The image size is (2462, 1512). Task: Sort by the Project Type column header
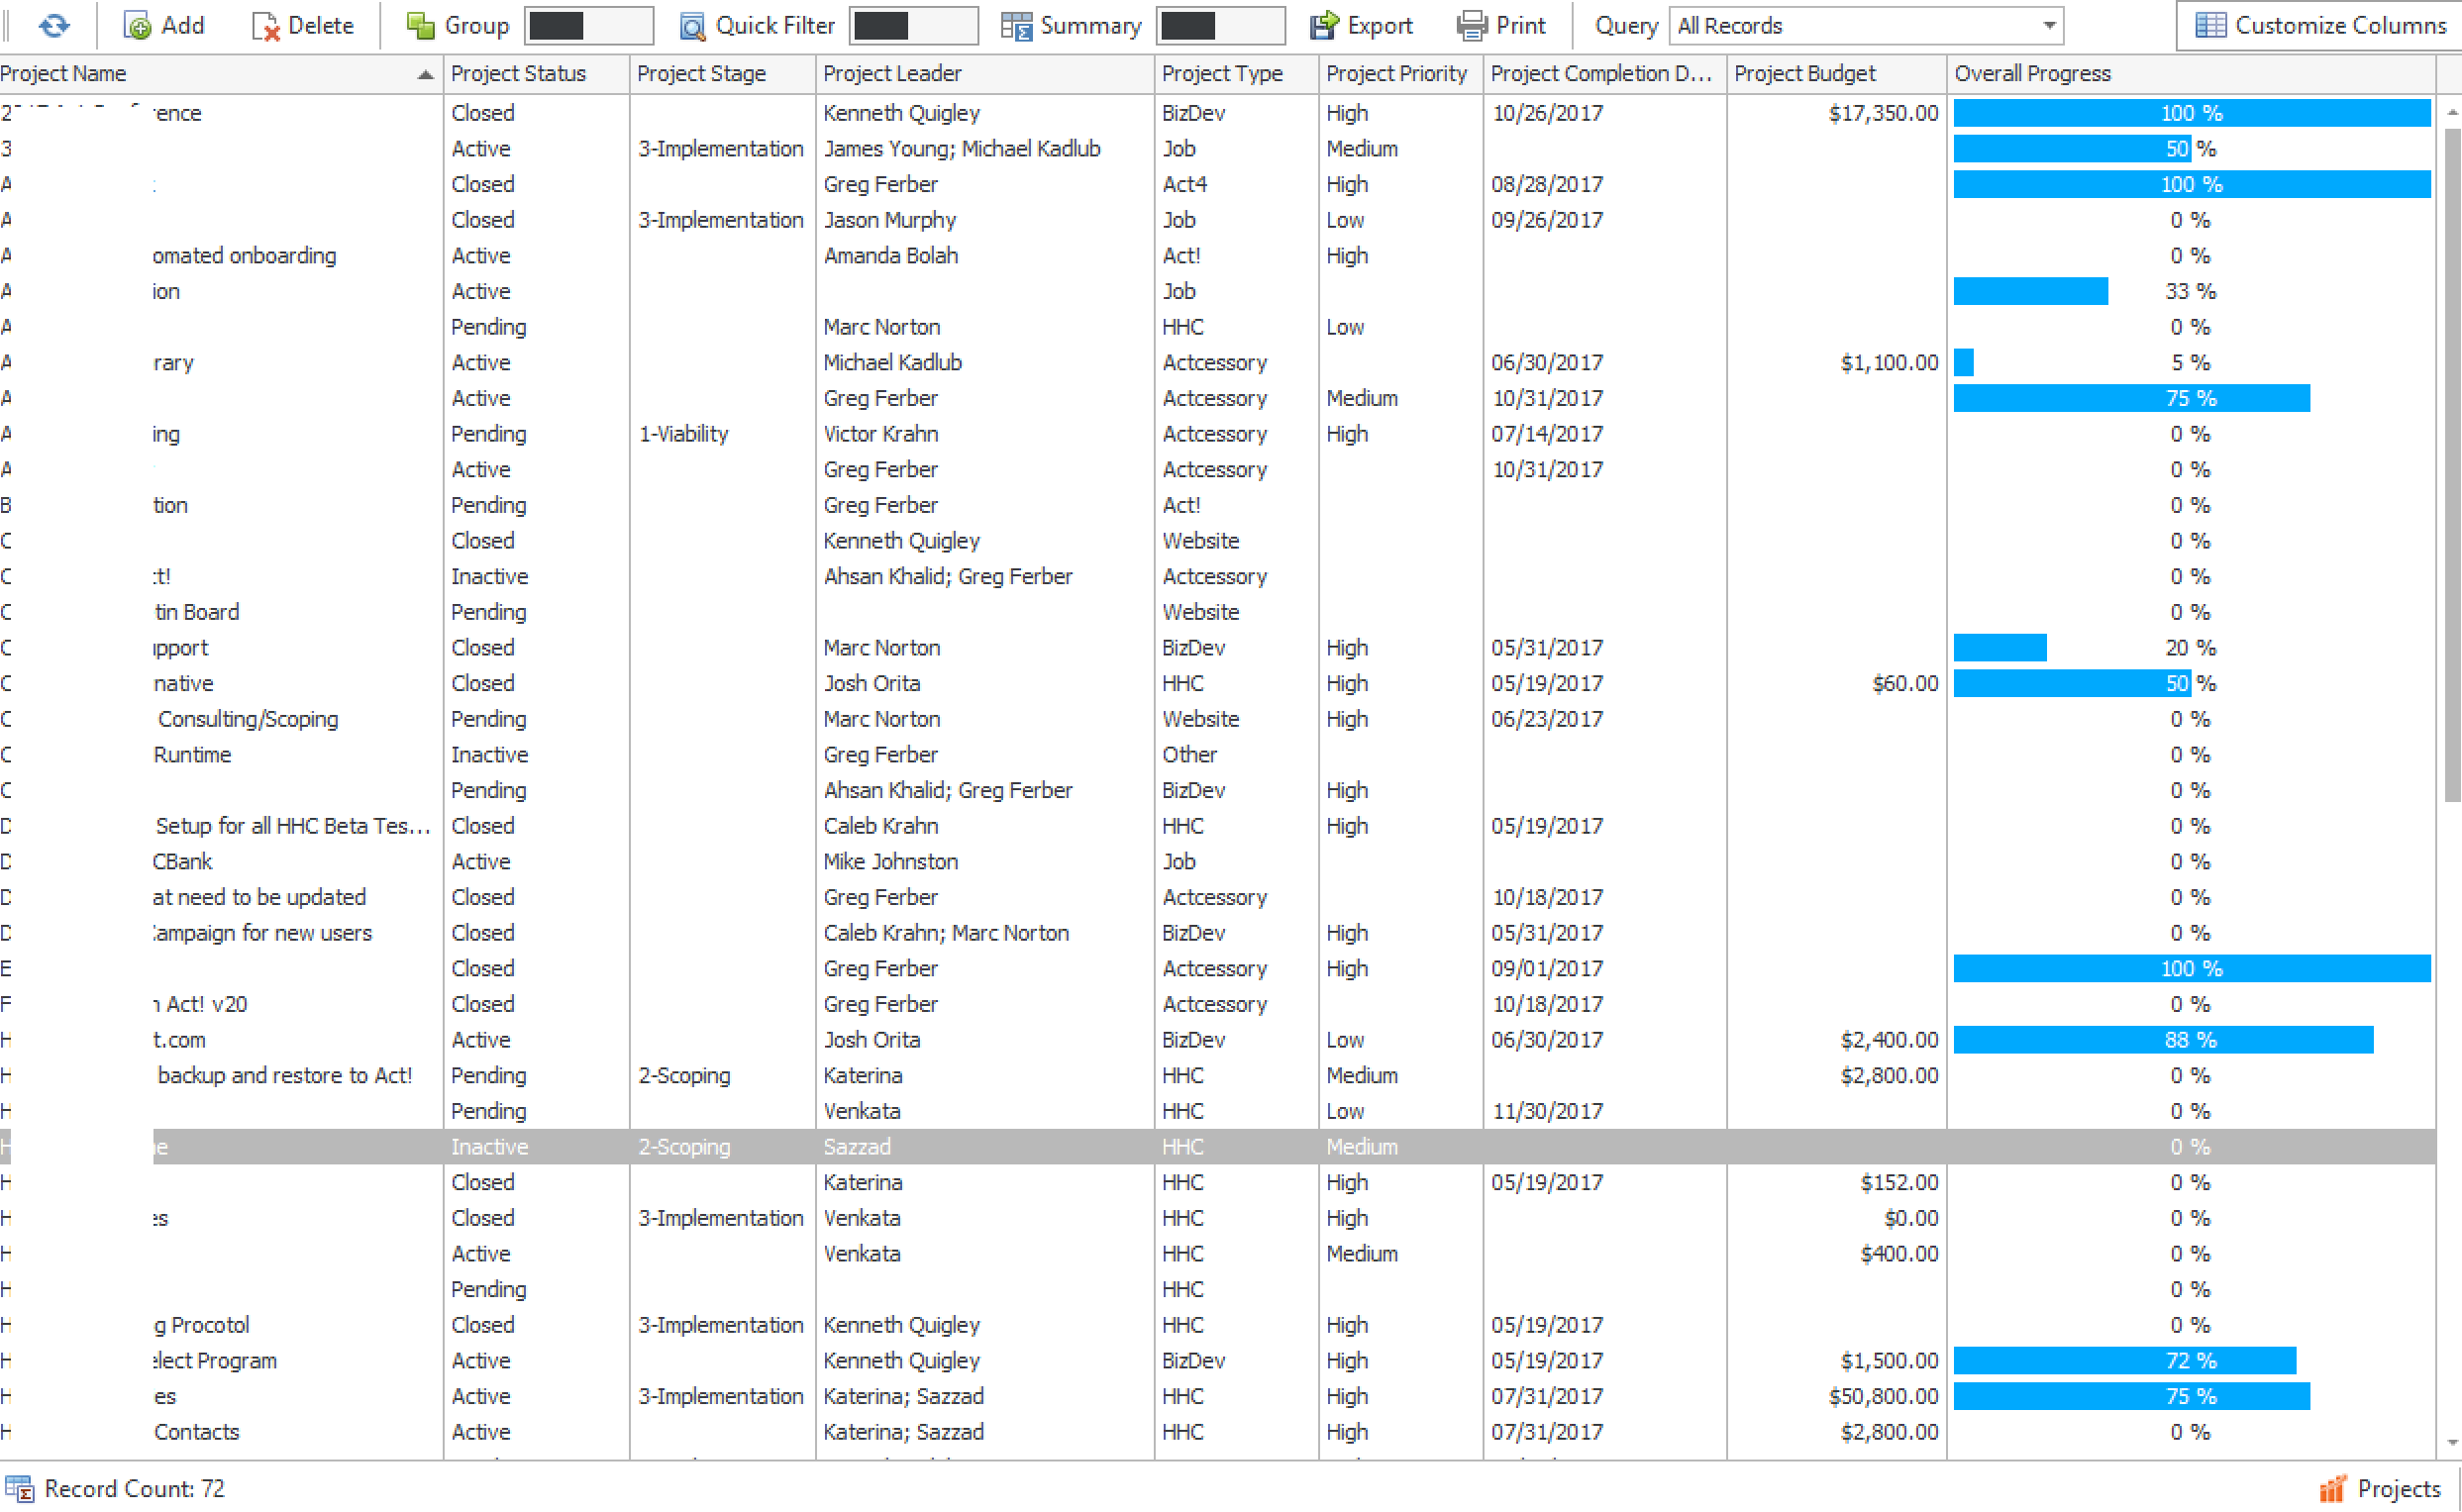coord(1237,74)
